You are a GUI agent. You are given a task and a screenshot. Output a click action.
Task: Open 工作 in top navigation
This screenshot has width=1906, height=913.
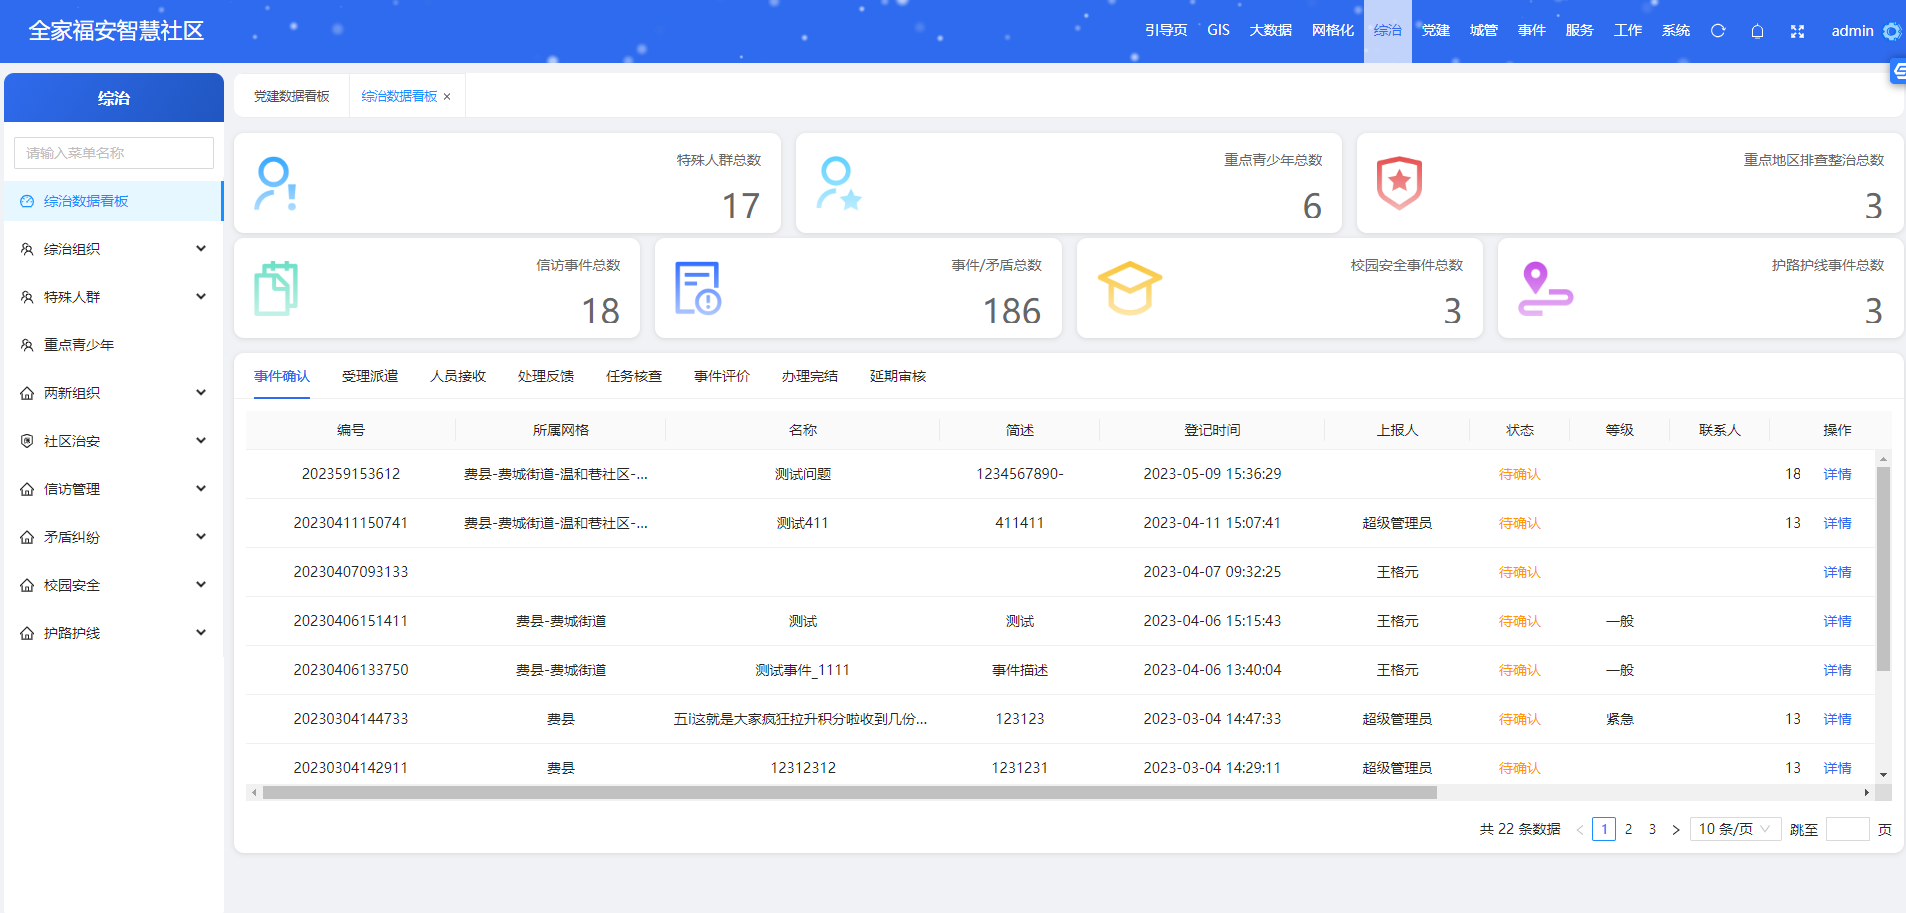click(1628, 30)
